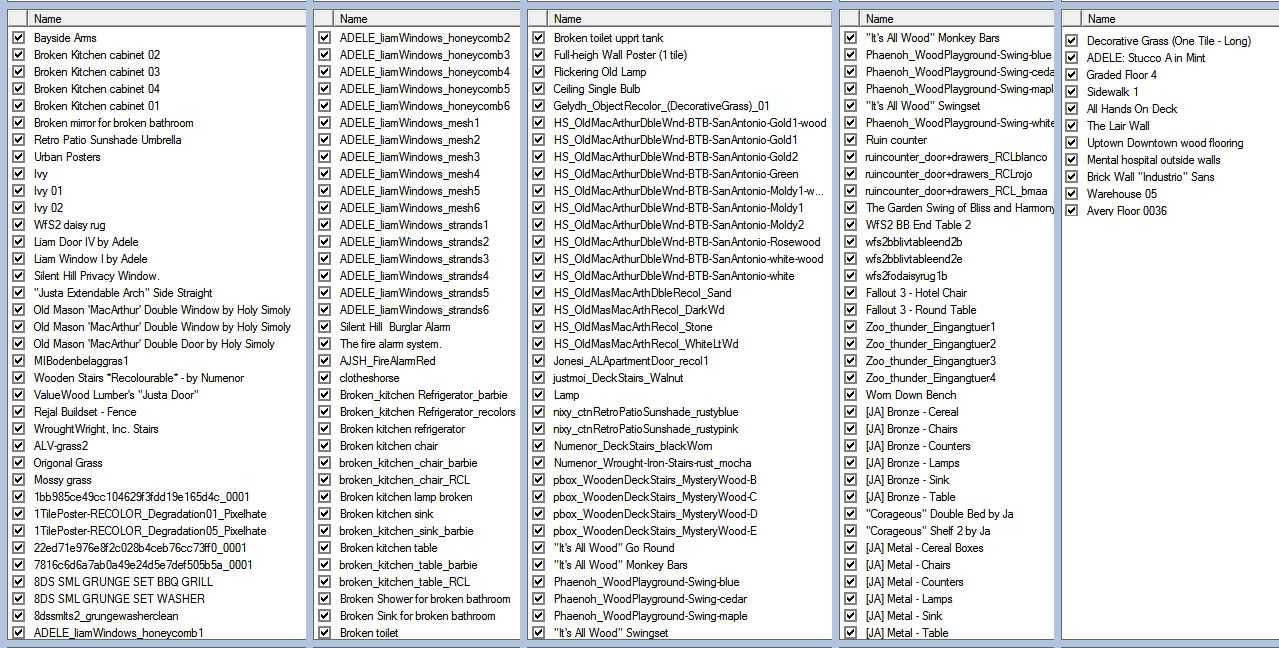Select the Origonal Grass entry
The width and height of the screenshot is (1279, 648).
(68, 463)
